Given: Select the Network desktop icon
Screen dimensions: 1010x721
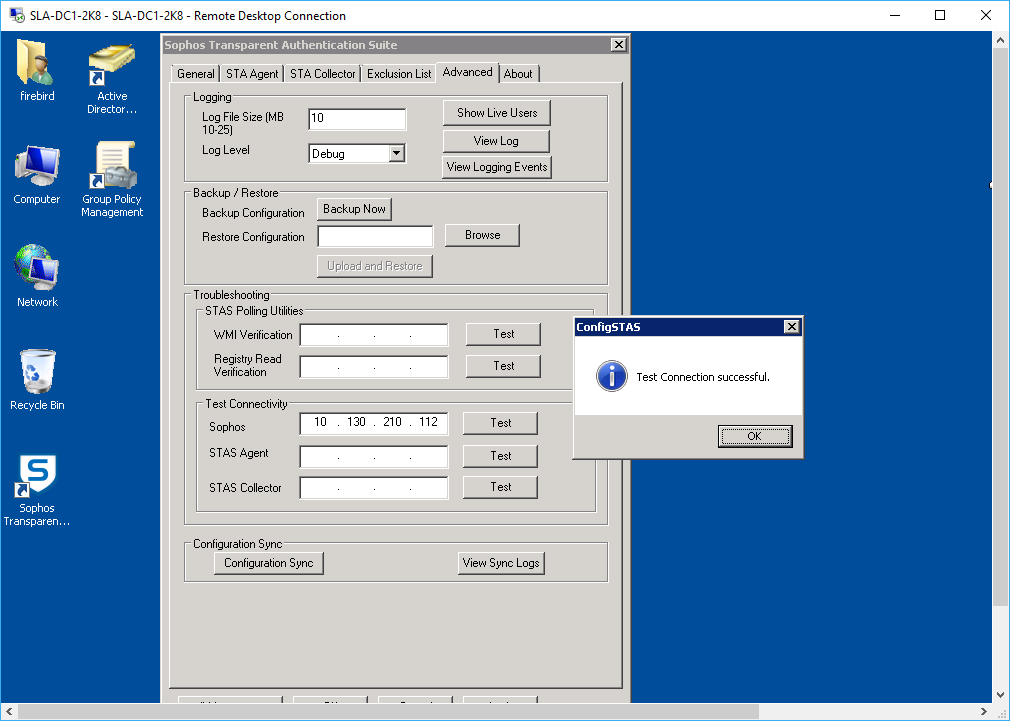Looking at the screenshot, I should pos(37,268).
